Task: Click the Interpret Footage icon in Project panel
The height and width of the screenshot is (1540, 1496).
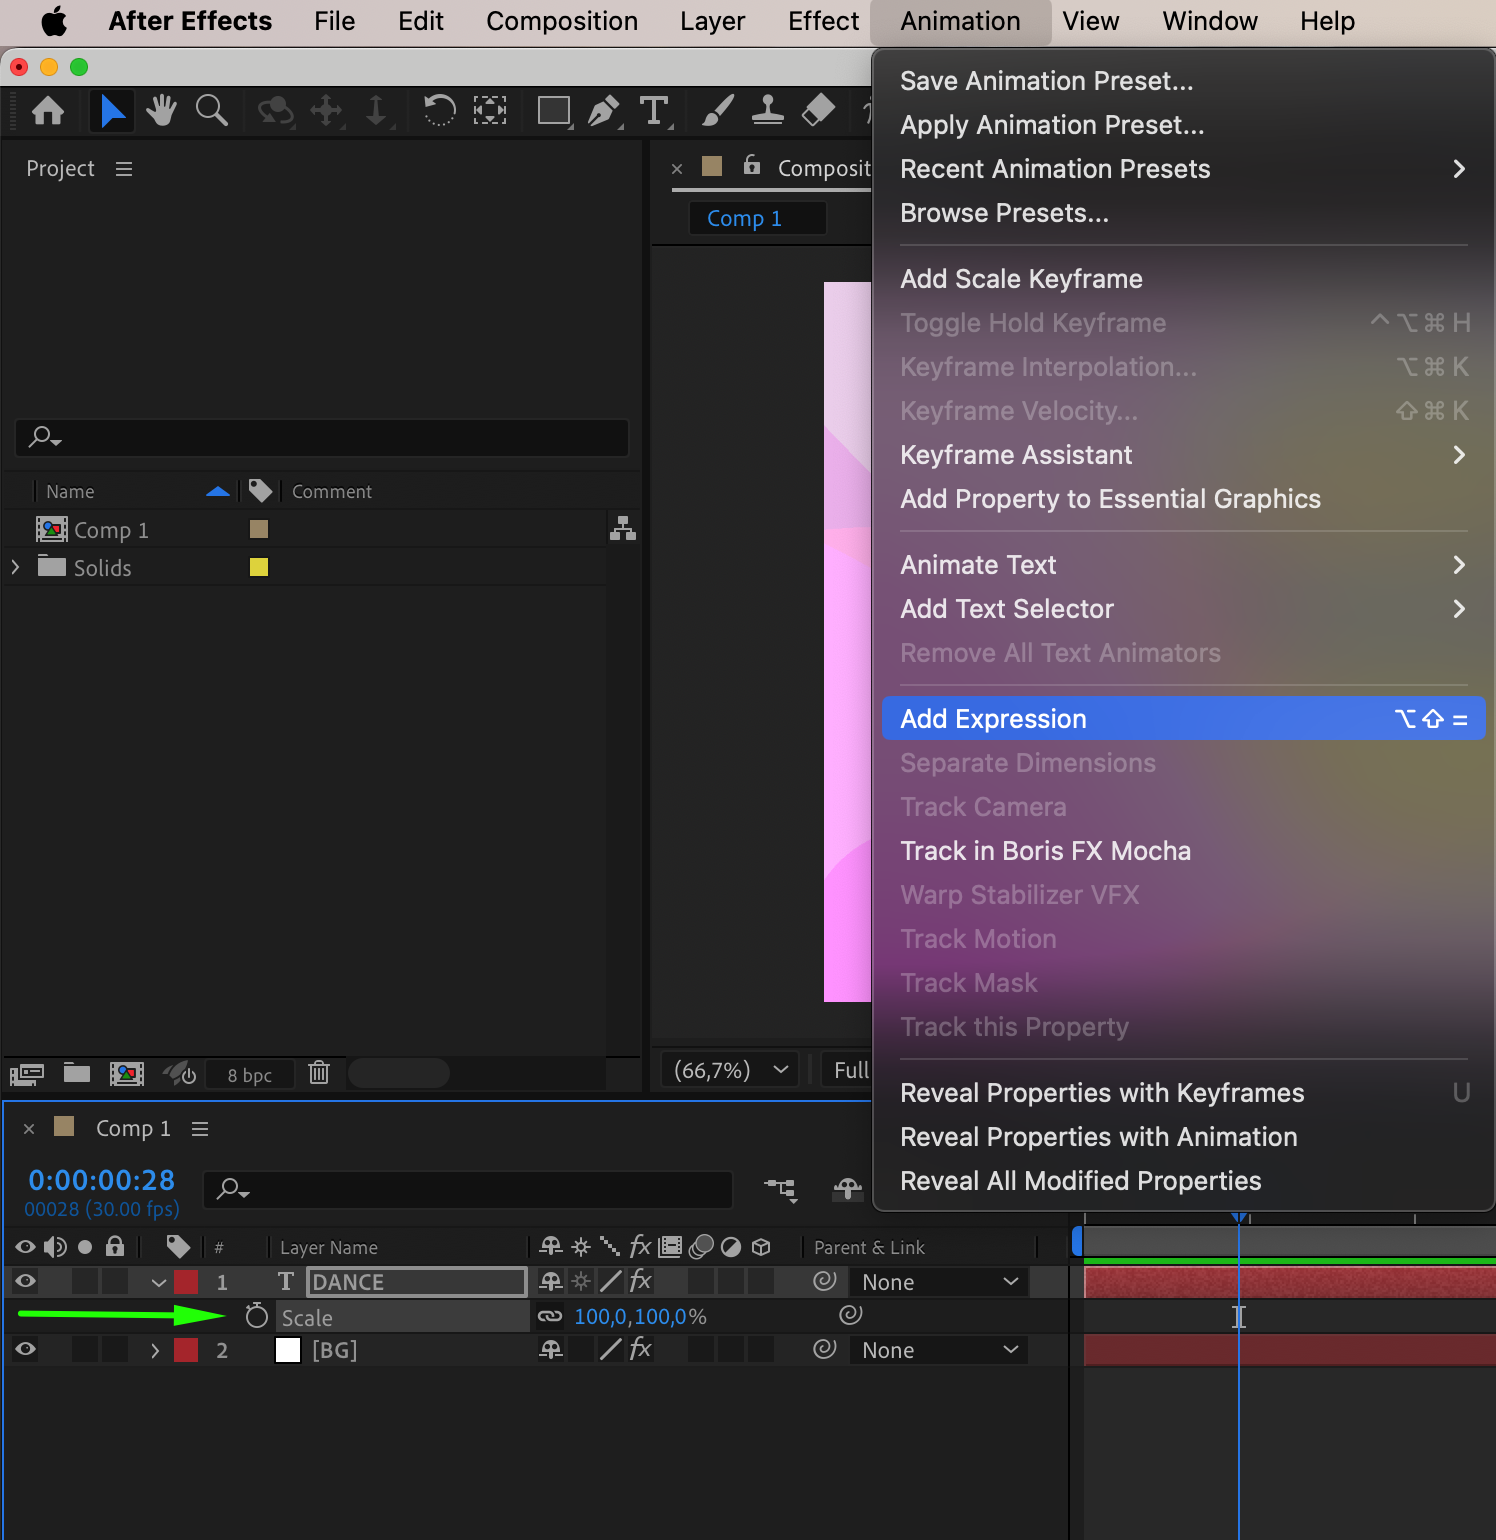Action: [27, 1074]
